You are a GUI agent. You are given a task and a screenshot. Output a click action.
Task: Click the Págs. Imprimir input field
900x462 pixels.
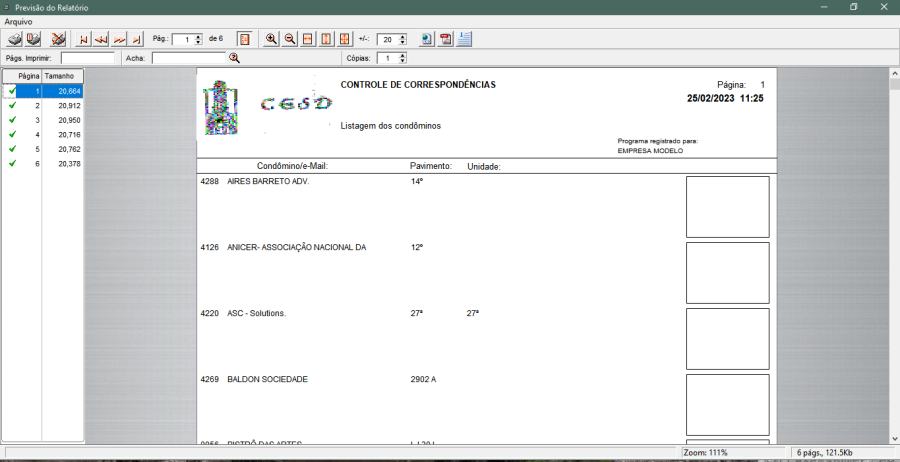point(87,58)
